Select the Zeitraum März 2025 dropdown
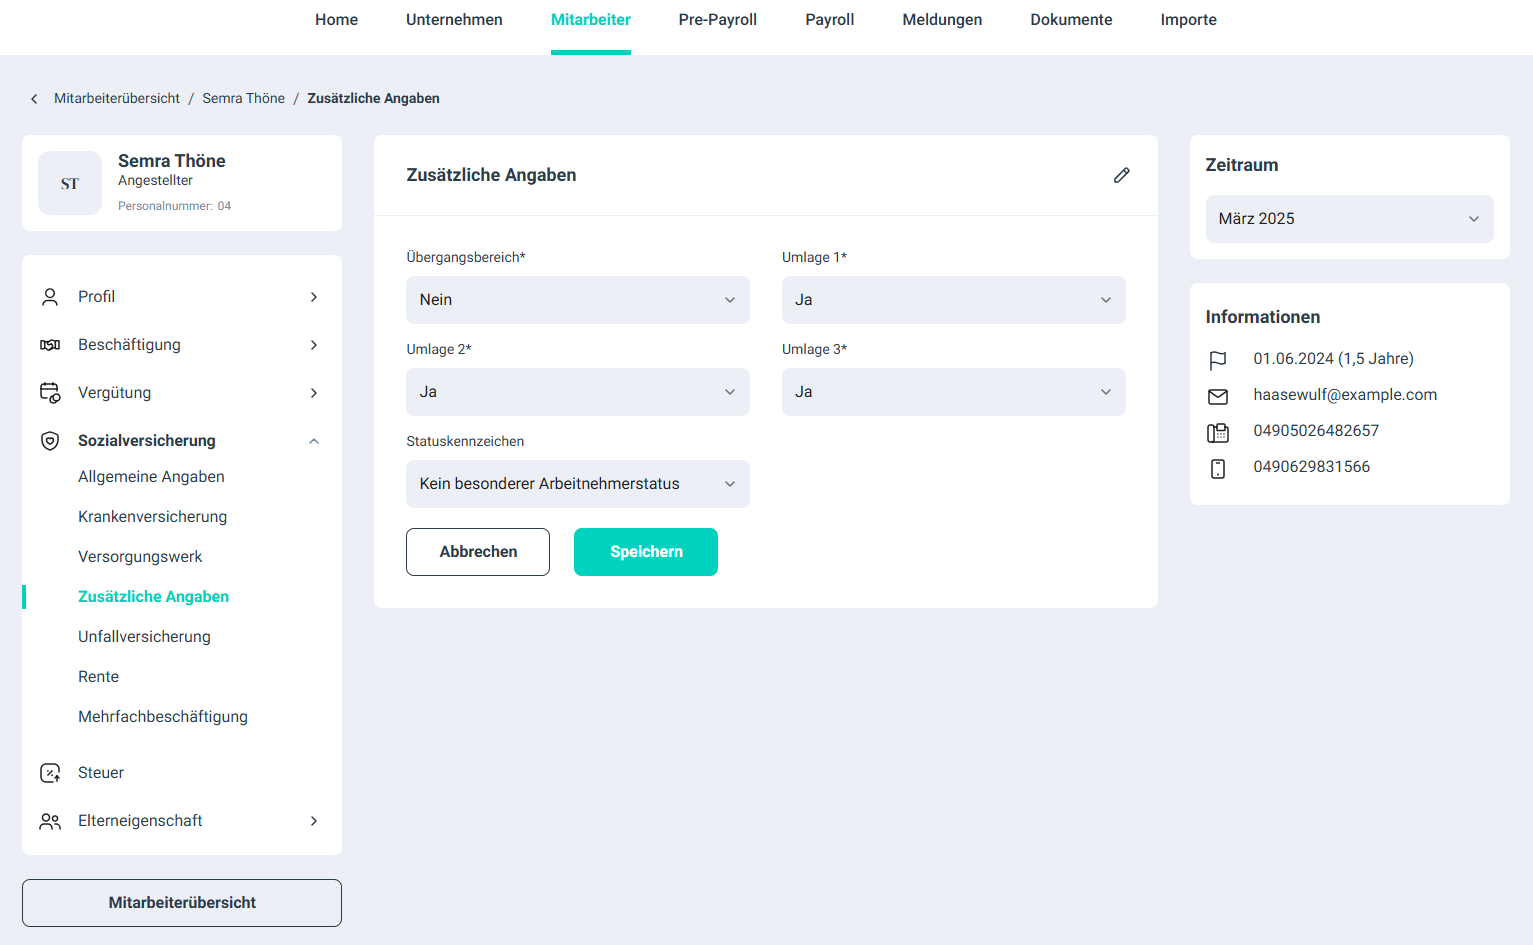This screenshot has width=1533, height=945. 1348,219
